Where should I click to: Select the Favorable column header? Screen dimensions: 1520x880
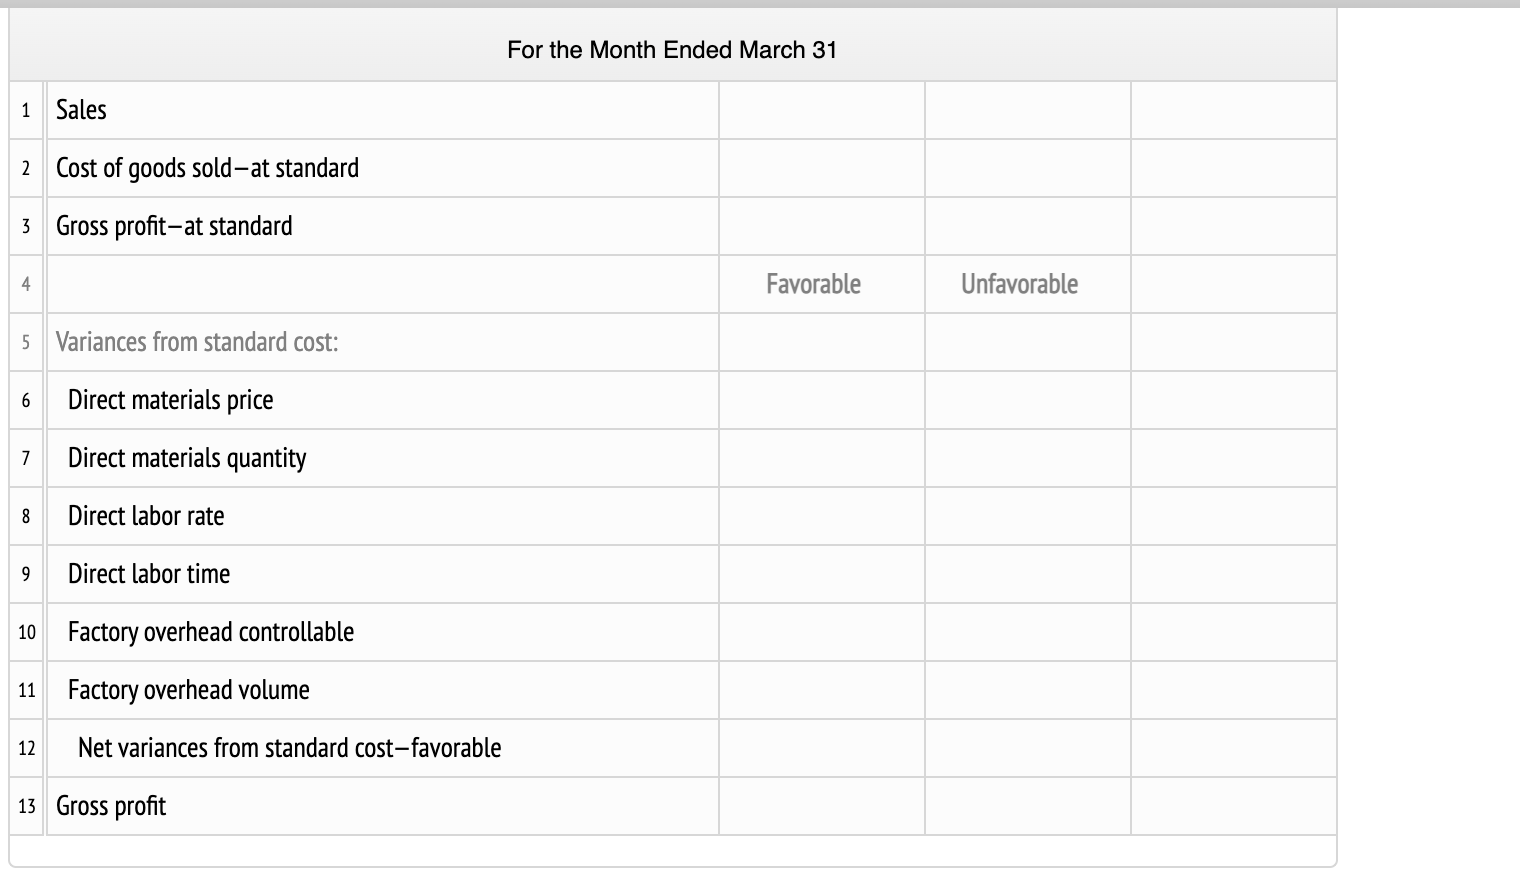[812, 284]
